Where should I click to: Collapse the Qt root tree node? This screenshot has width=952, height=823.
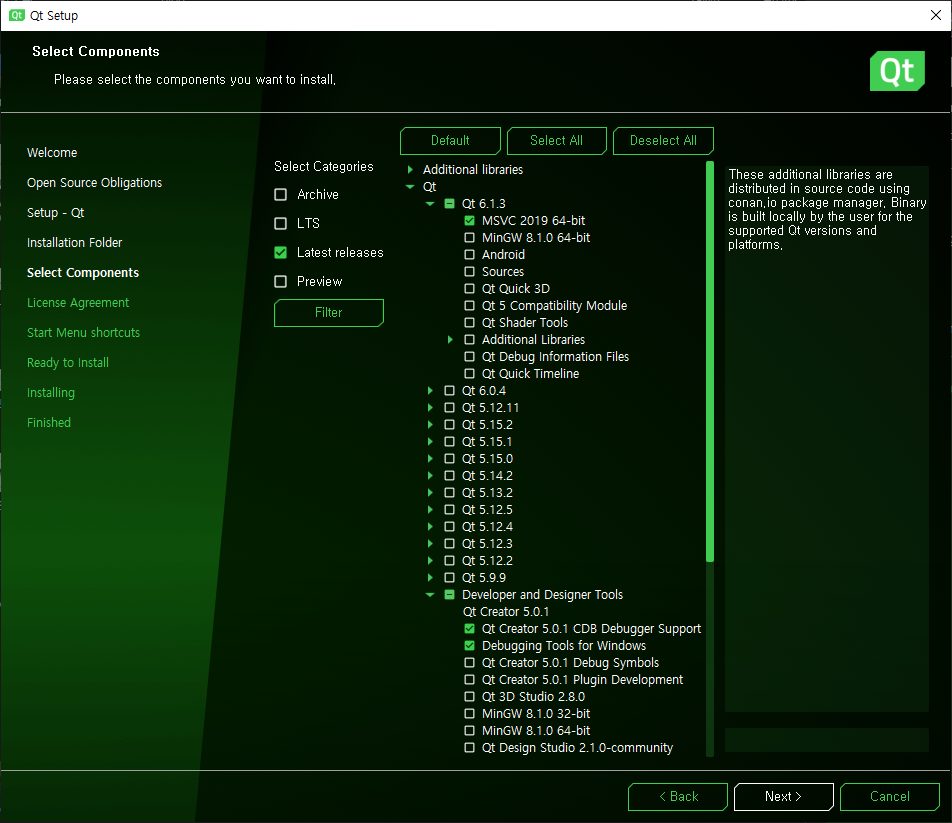[410, 186]
